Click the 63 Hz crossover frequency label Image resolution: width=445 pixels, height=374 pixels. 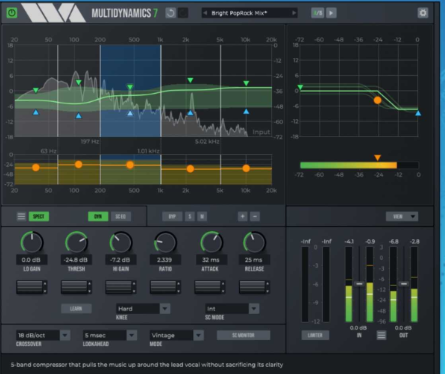[48, 151]
